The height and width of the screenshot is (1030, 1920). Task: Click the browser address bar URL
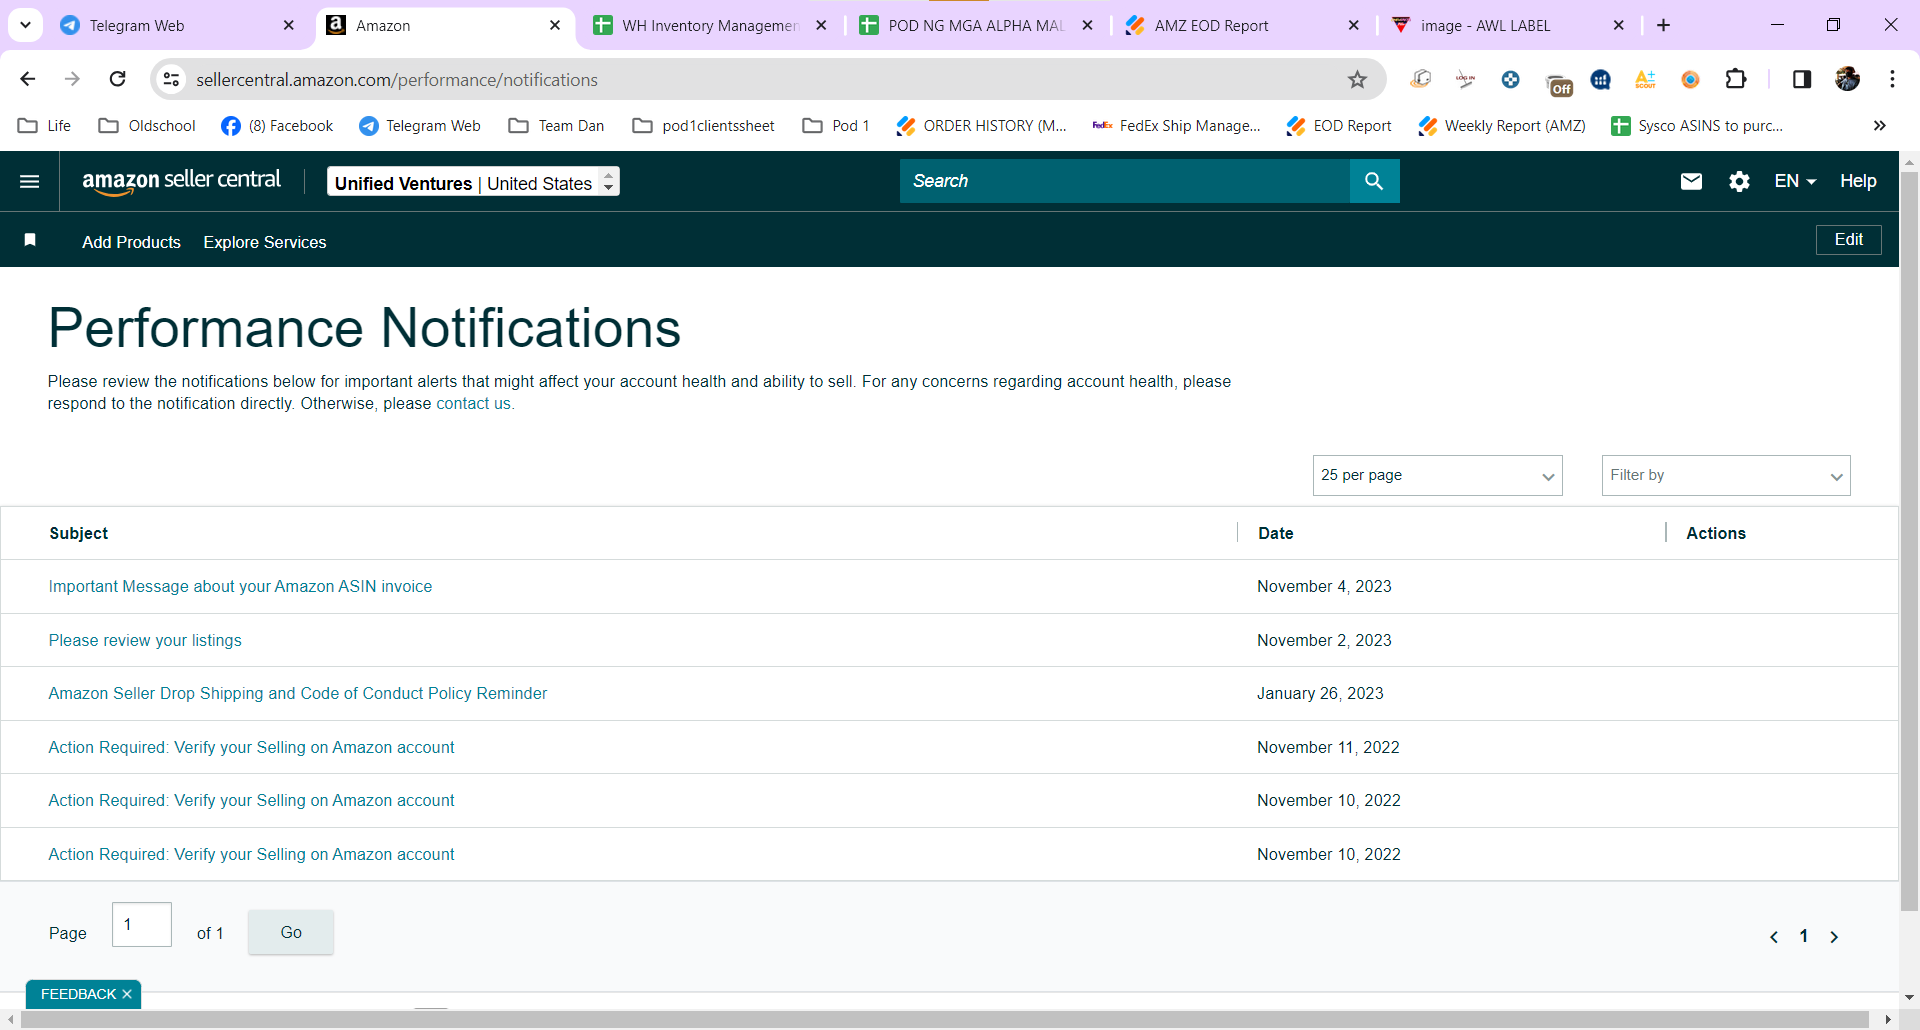pyautogui.click(x=397, y=79)
